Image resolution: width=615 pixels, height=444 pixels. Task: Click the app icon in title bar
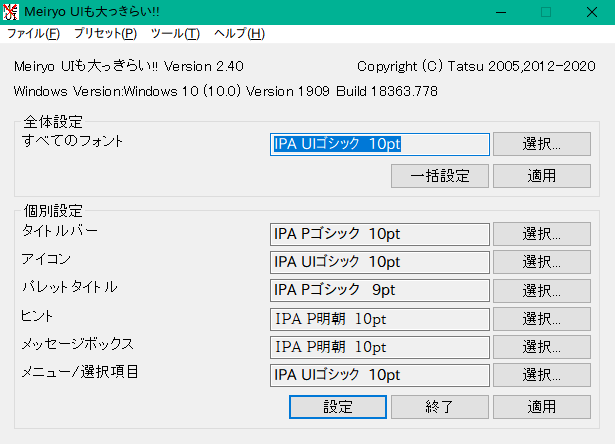click(x=11, y=12)
